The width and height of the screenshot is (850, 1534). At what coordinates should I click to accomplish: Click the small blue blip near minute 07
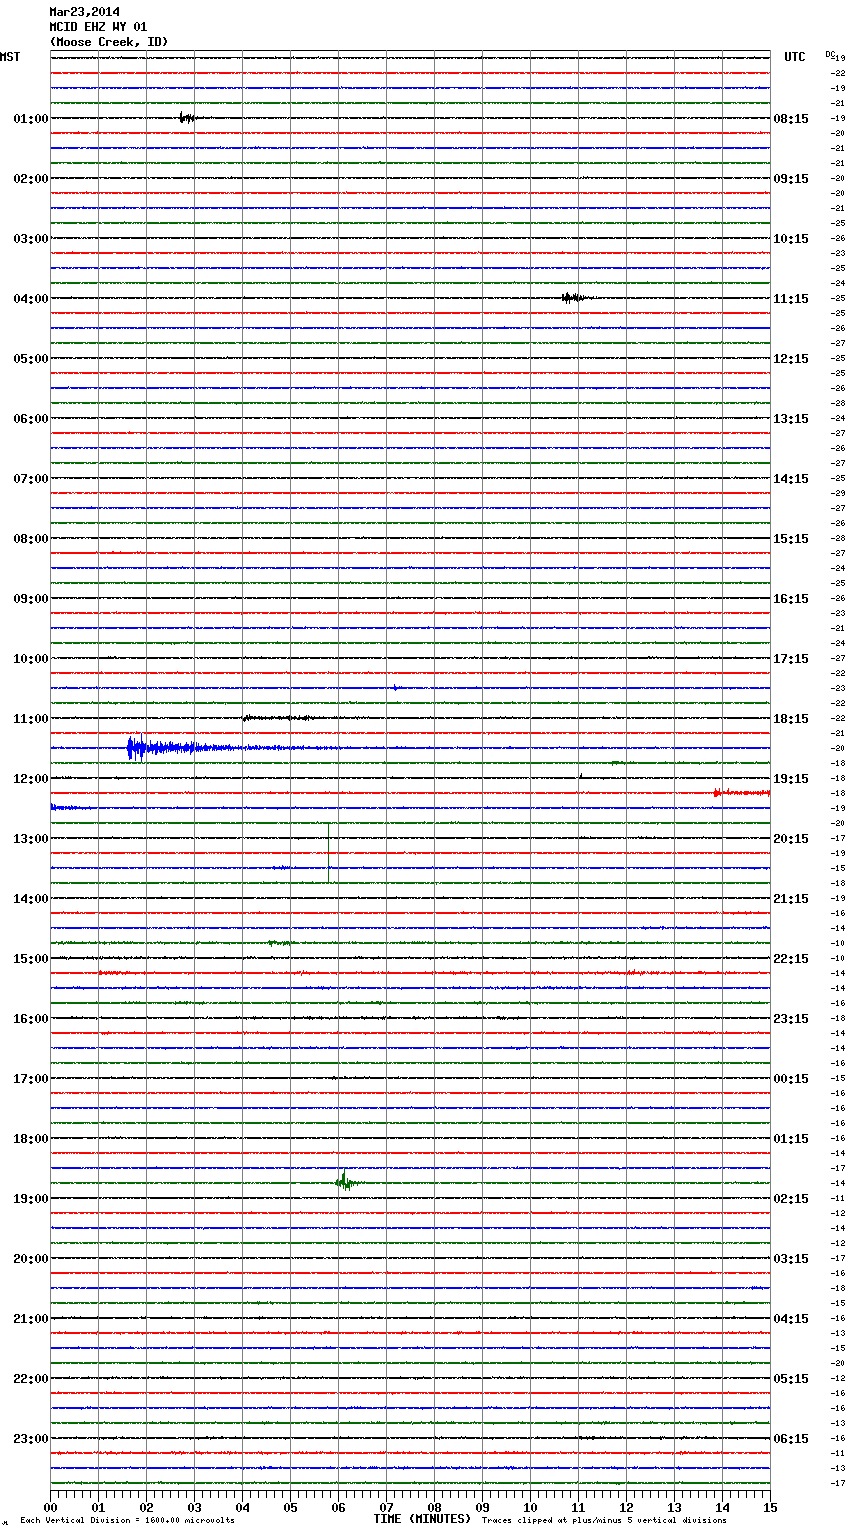[396, 687]
